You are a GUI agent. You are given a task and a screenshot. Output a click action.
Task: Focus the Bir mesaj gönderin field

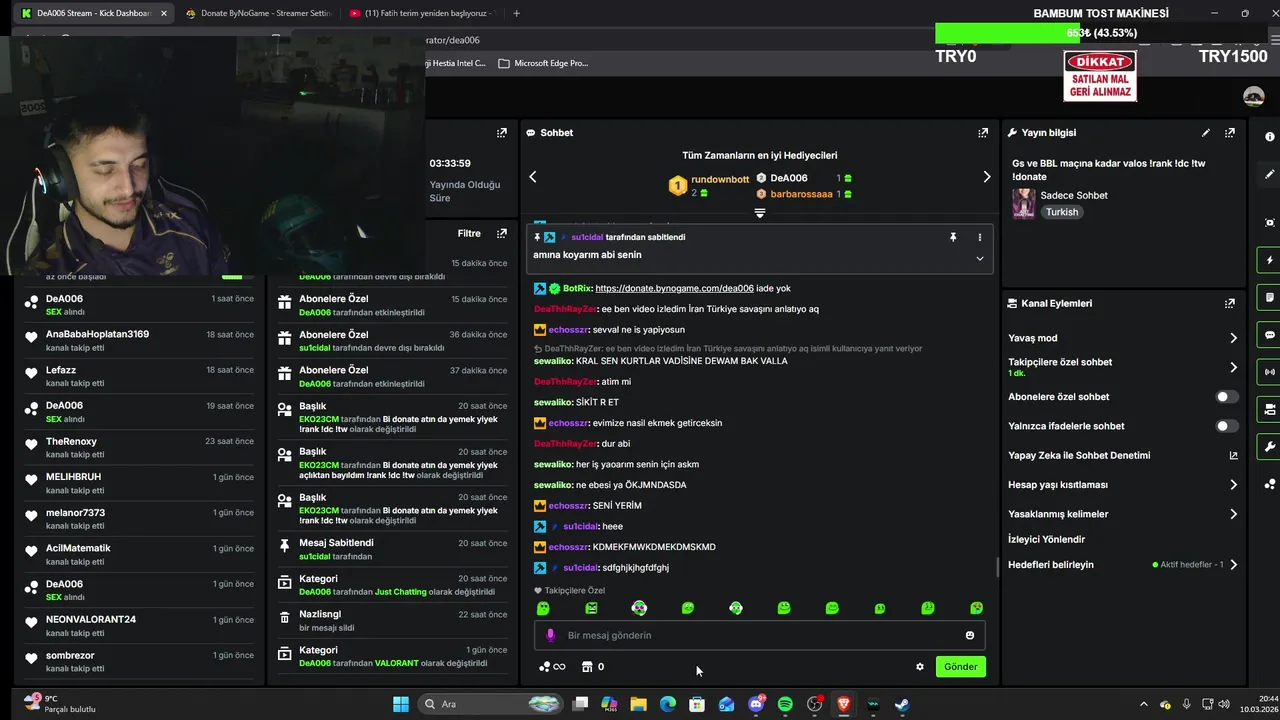click(x=760, y=635)
